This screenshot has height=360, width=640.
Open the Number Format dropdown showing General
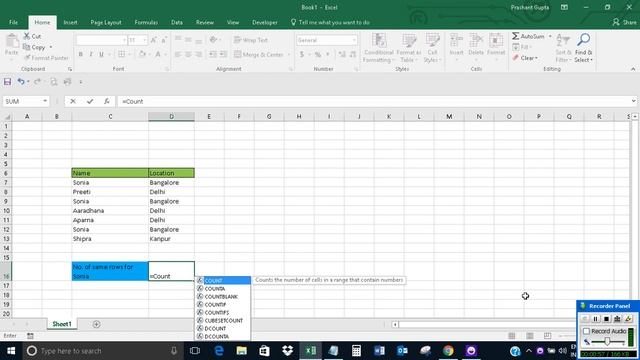coord(354,40)
